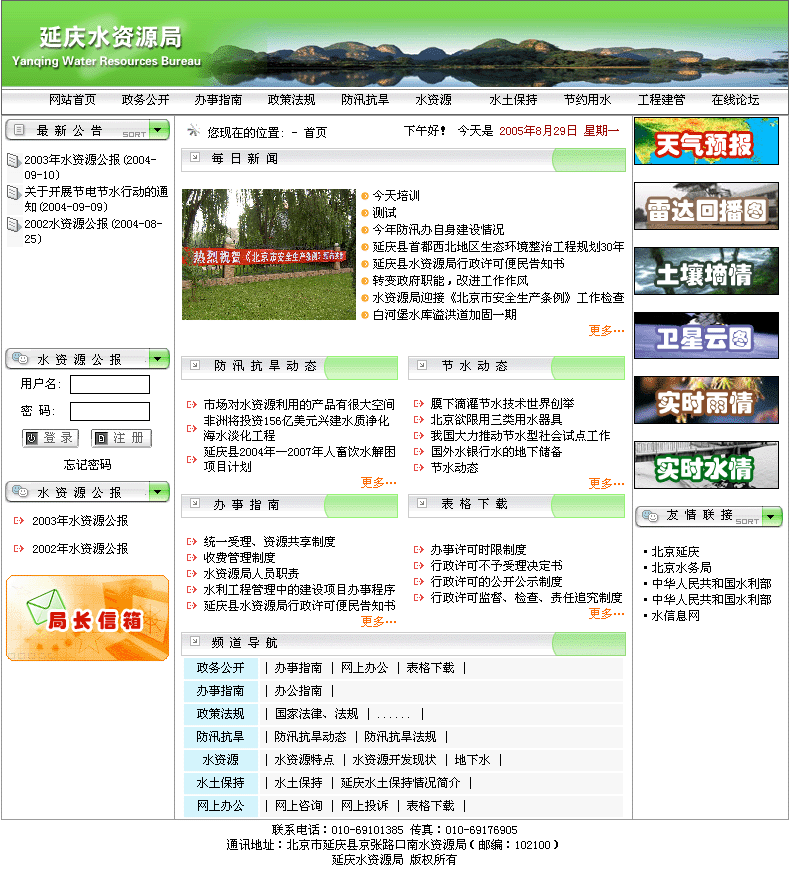Click 更多 under 每日新闻
Image resolution: width=790 pixels, height=871 pixels.
[x=607, y=331]
